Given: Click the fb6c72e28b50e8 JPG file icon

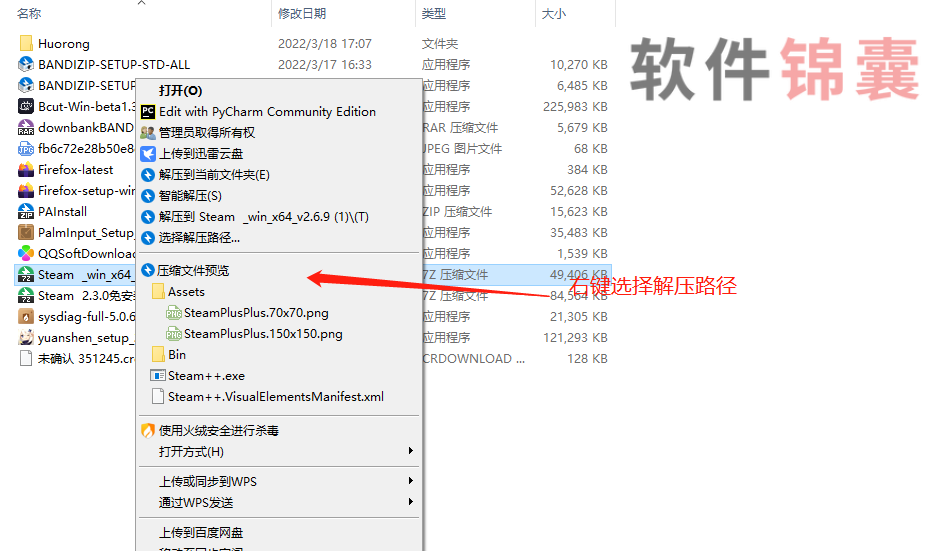Looking at the screenshot, I should [26, 148].
